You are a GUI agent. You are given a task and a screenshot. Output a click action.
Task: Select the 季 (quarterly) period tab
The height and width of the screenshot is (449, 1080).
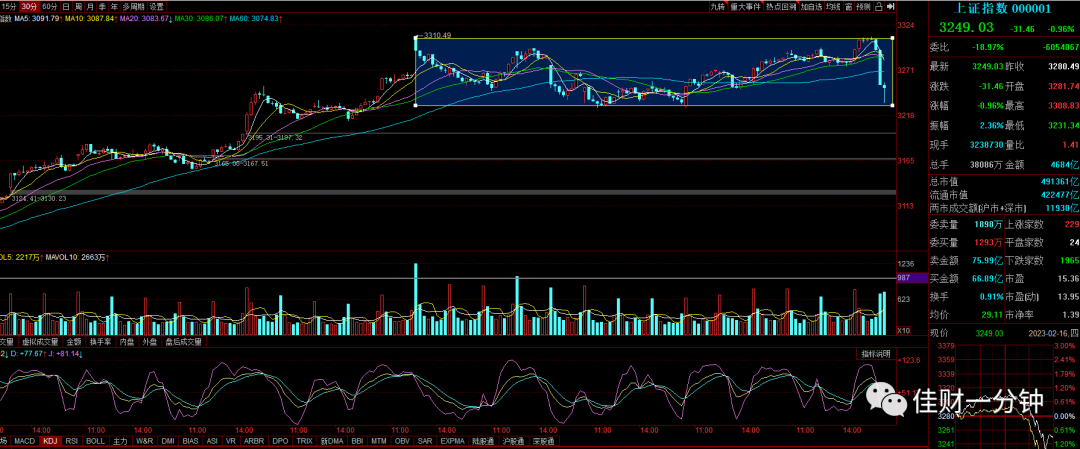coord(102,7)
